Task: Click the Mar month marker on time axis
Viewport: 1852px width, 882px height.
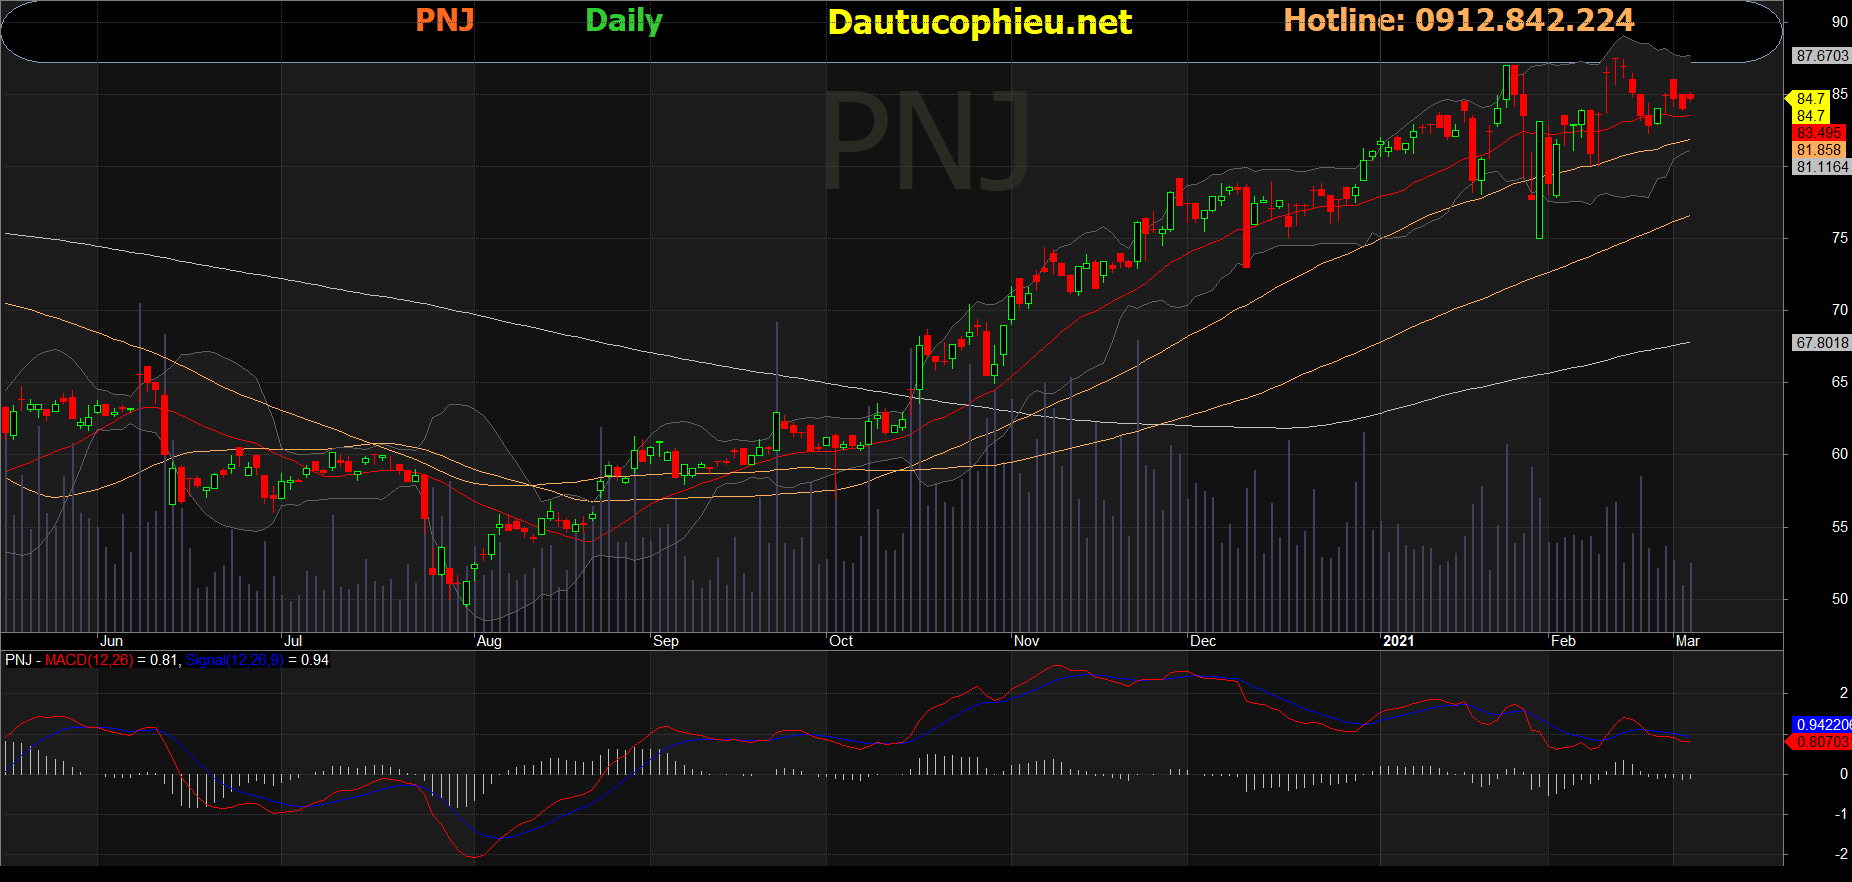Action: coord(1687,641)
